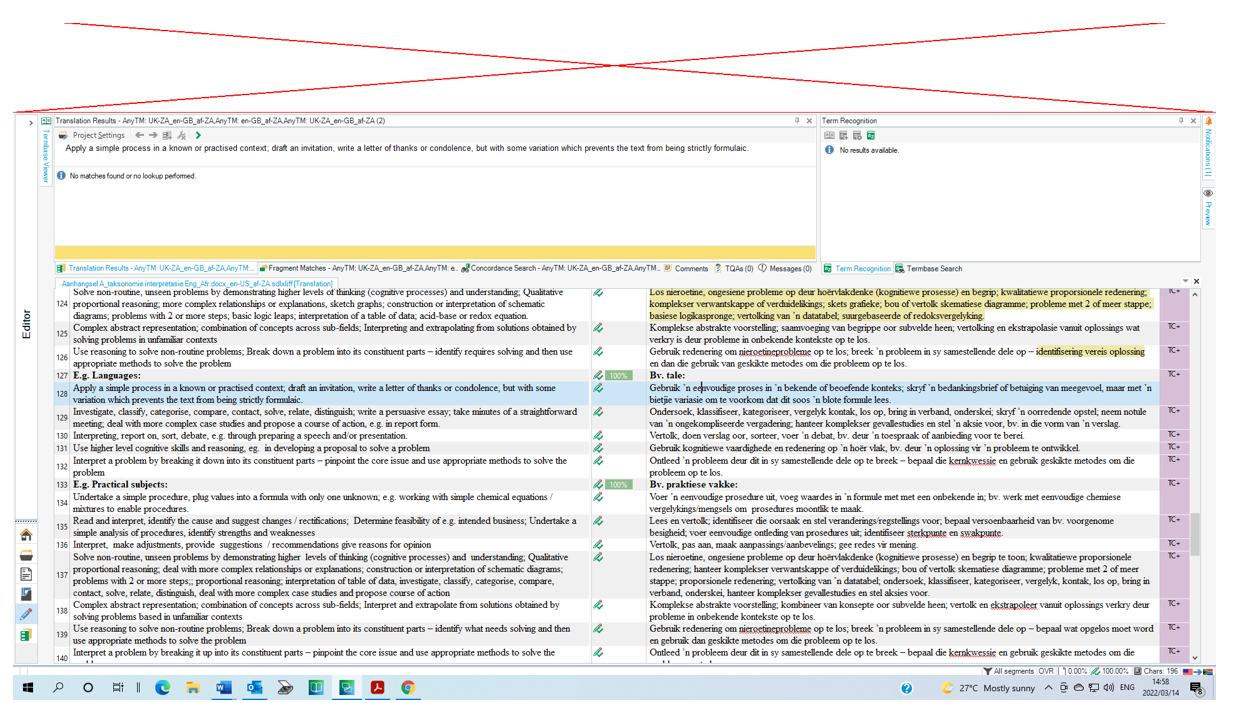Viewport: 1233px width, 703px height.
Task: Click third icon in Term Recognition toolbar
Action: [x=857, y=135]
